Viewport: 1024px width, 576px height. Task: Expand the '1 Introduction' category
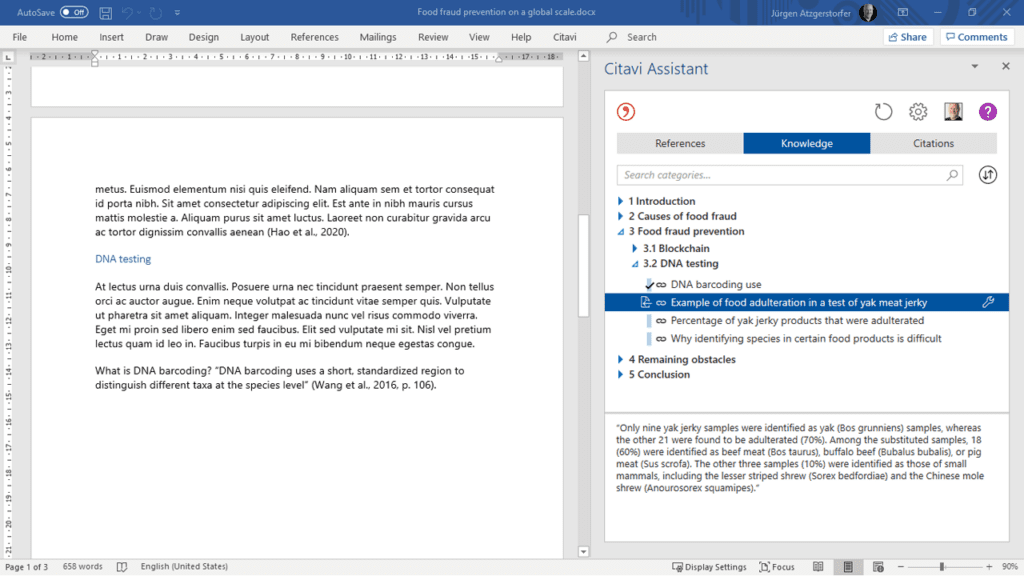coord(620,201)
